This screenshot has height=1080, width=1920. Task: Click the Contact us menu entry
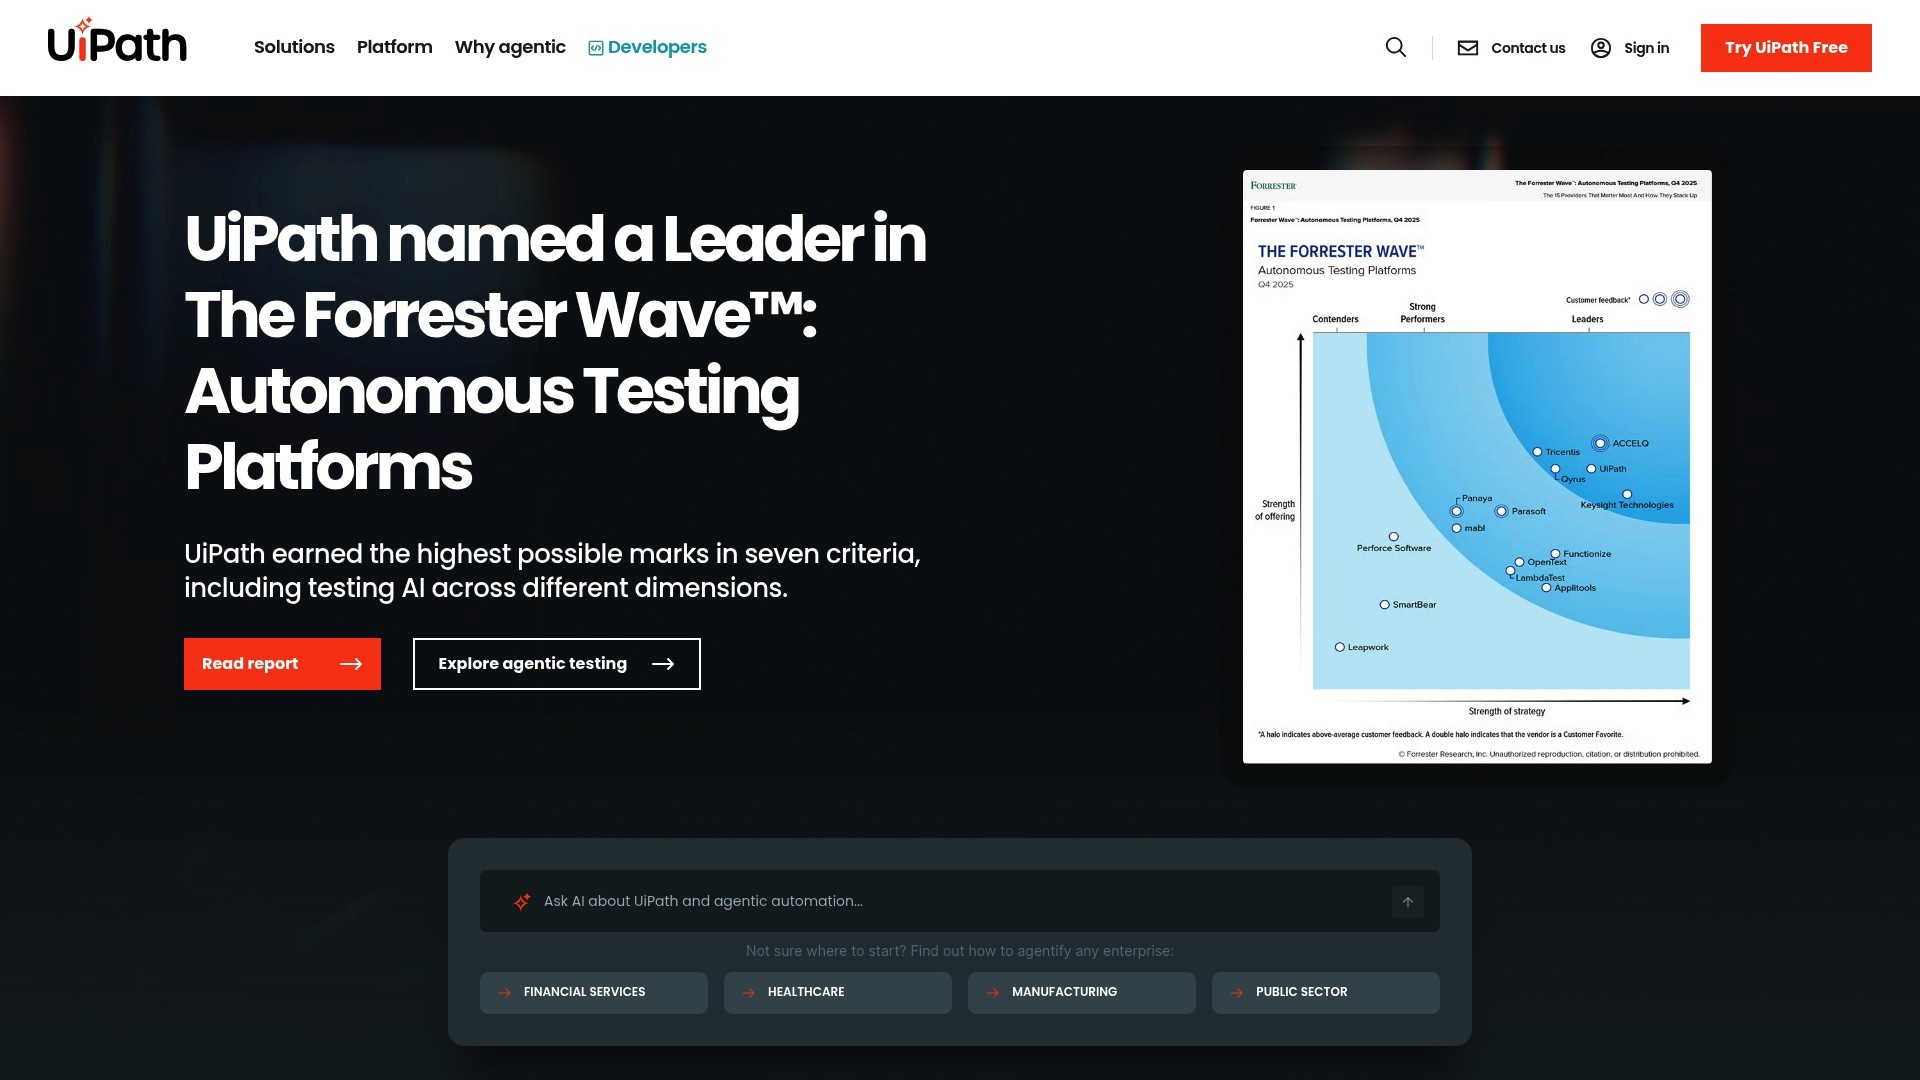point(1528,47)
